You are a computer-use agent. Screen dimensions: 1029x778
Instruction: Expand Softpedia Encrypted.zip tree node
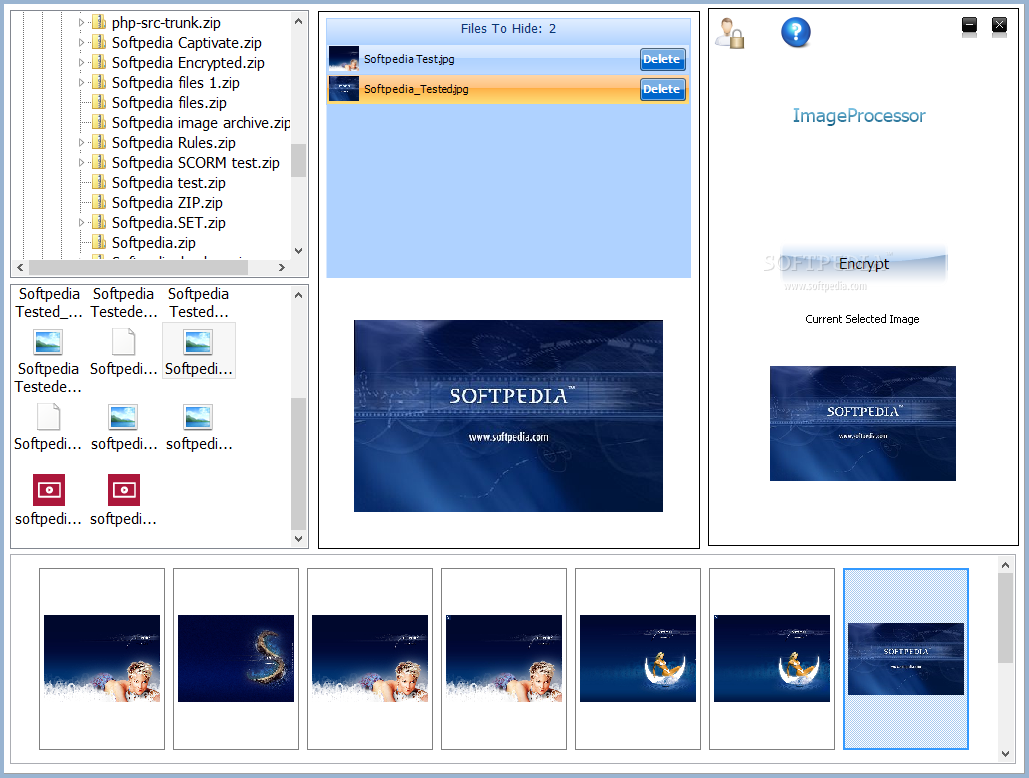tap(81, 63)
